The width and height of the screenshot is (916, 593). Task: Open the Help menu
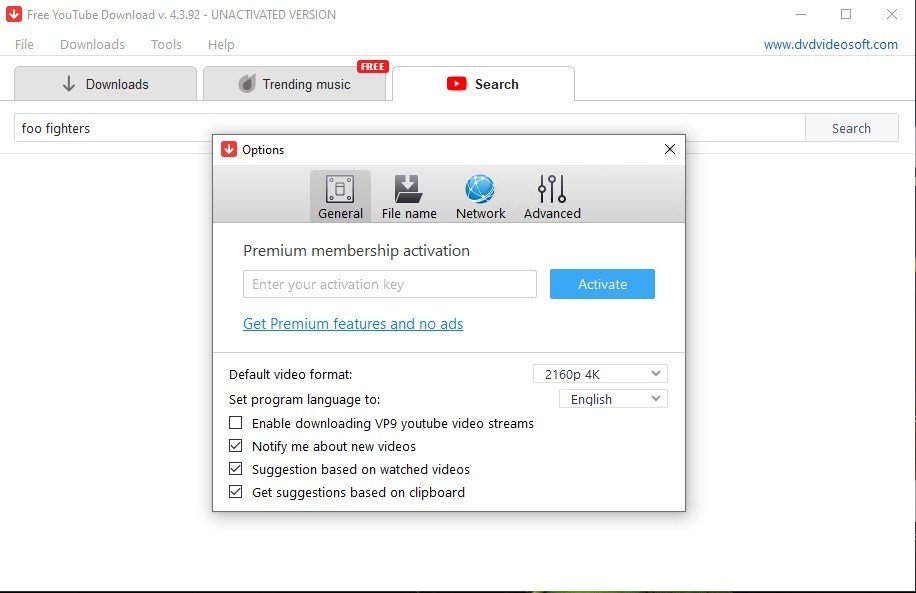point(221,44)
